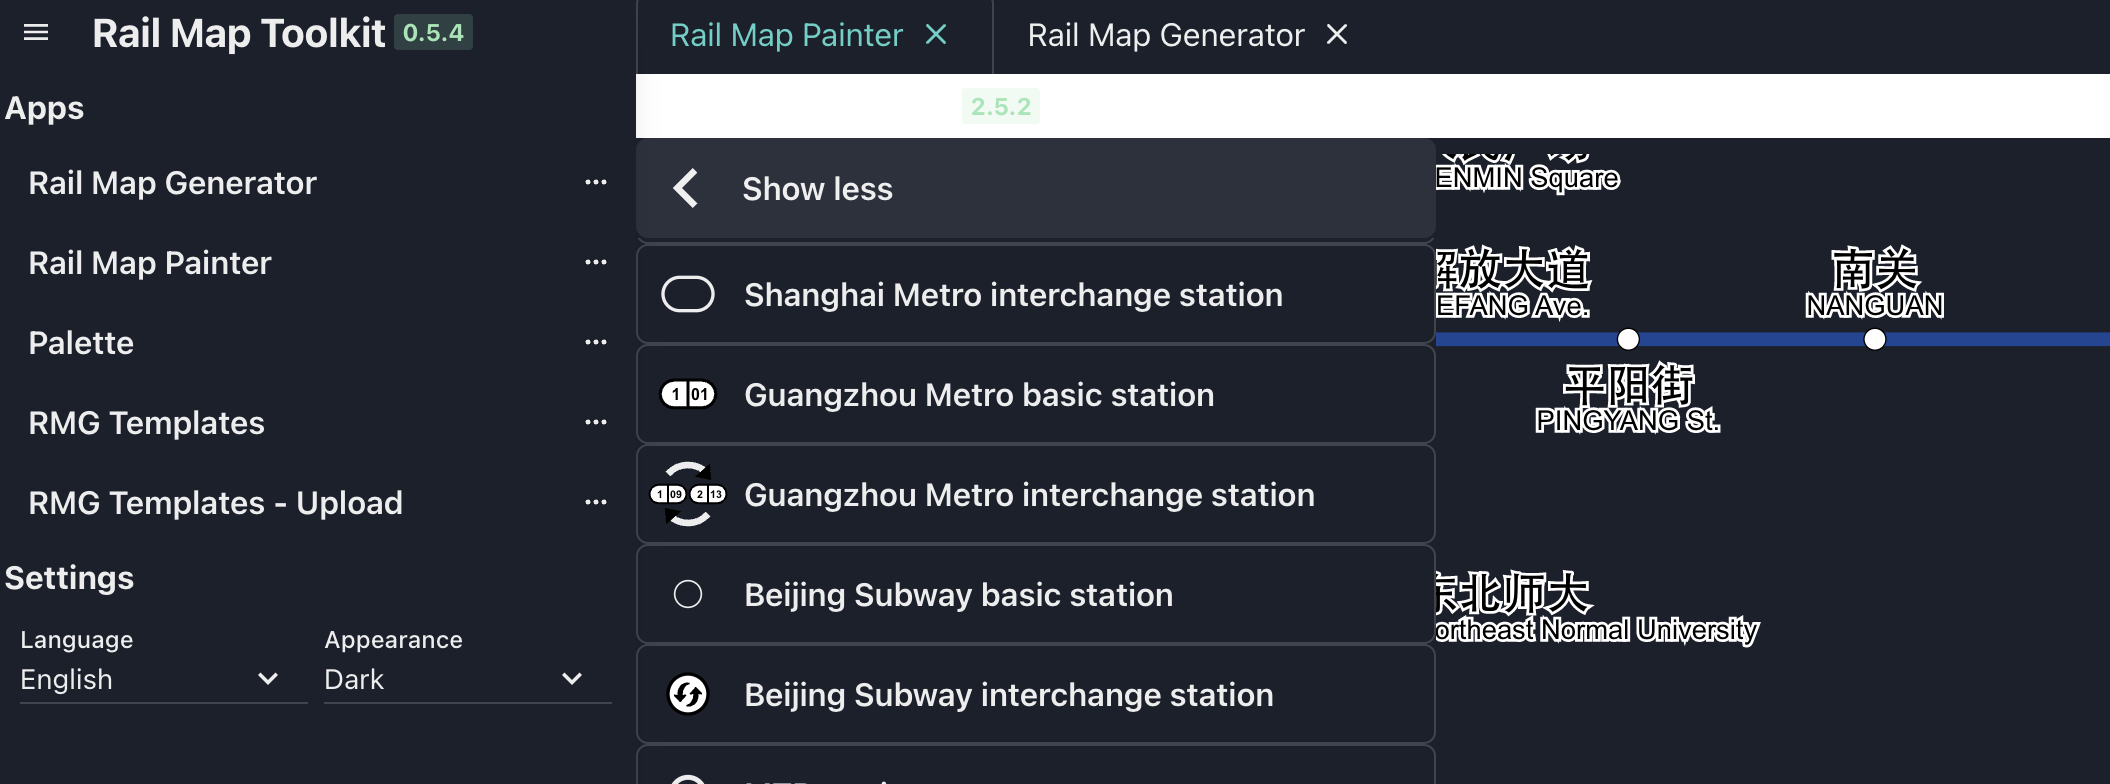2110x784 pixels.
Task: Click the NANGUAN station marker on the map
Action: pyautogui.click(x=1874, y=339)
